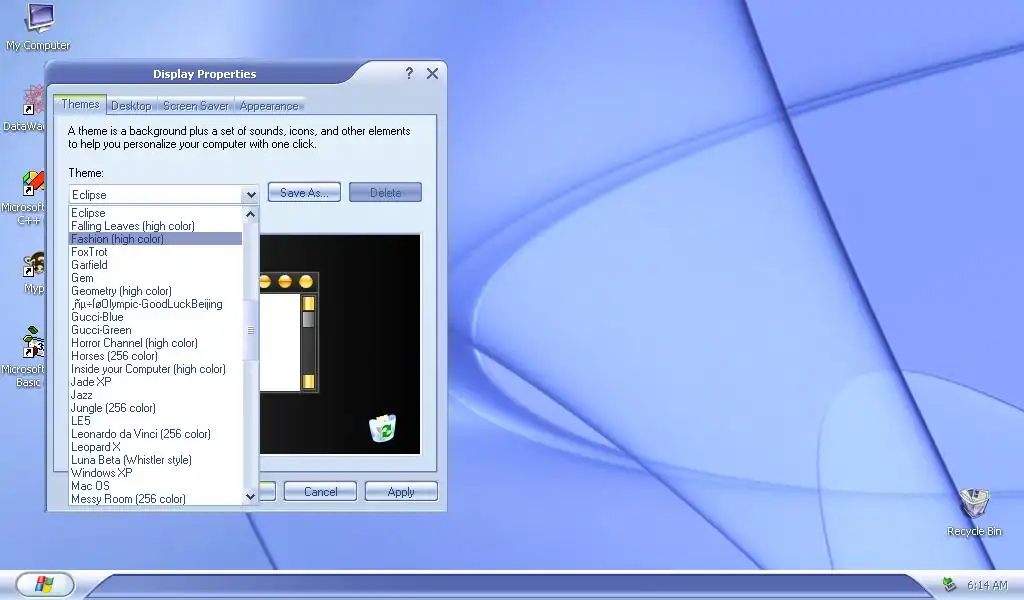Select Eclipse in the theme list

coord(155,213)
